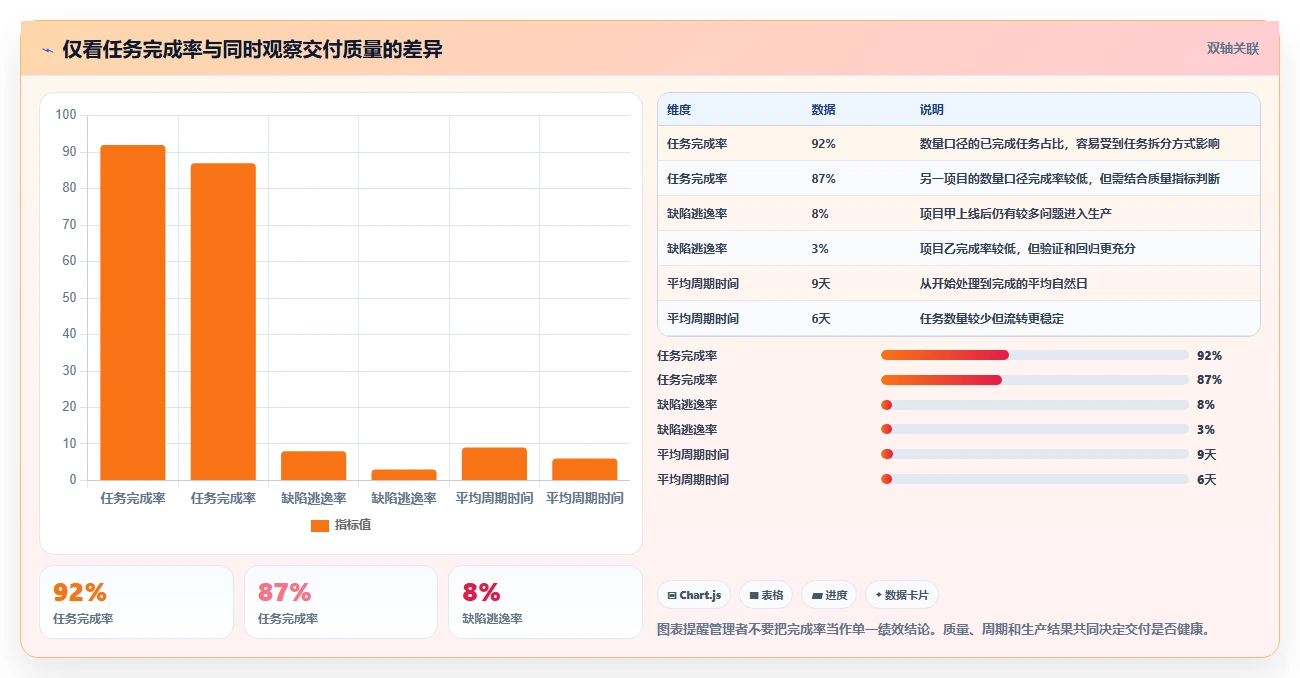Click the 缺陷逃逸率 chart bar valued 8

(x=313, y=466)
